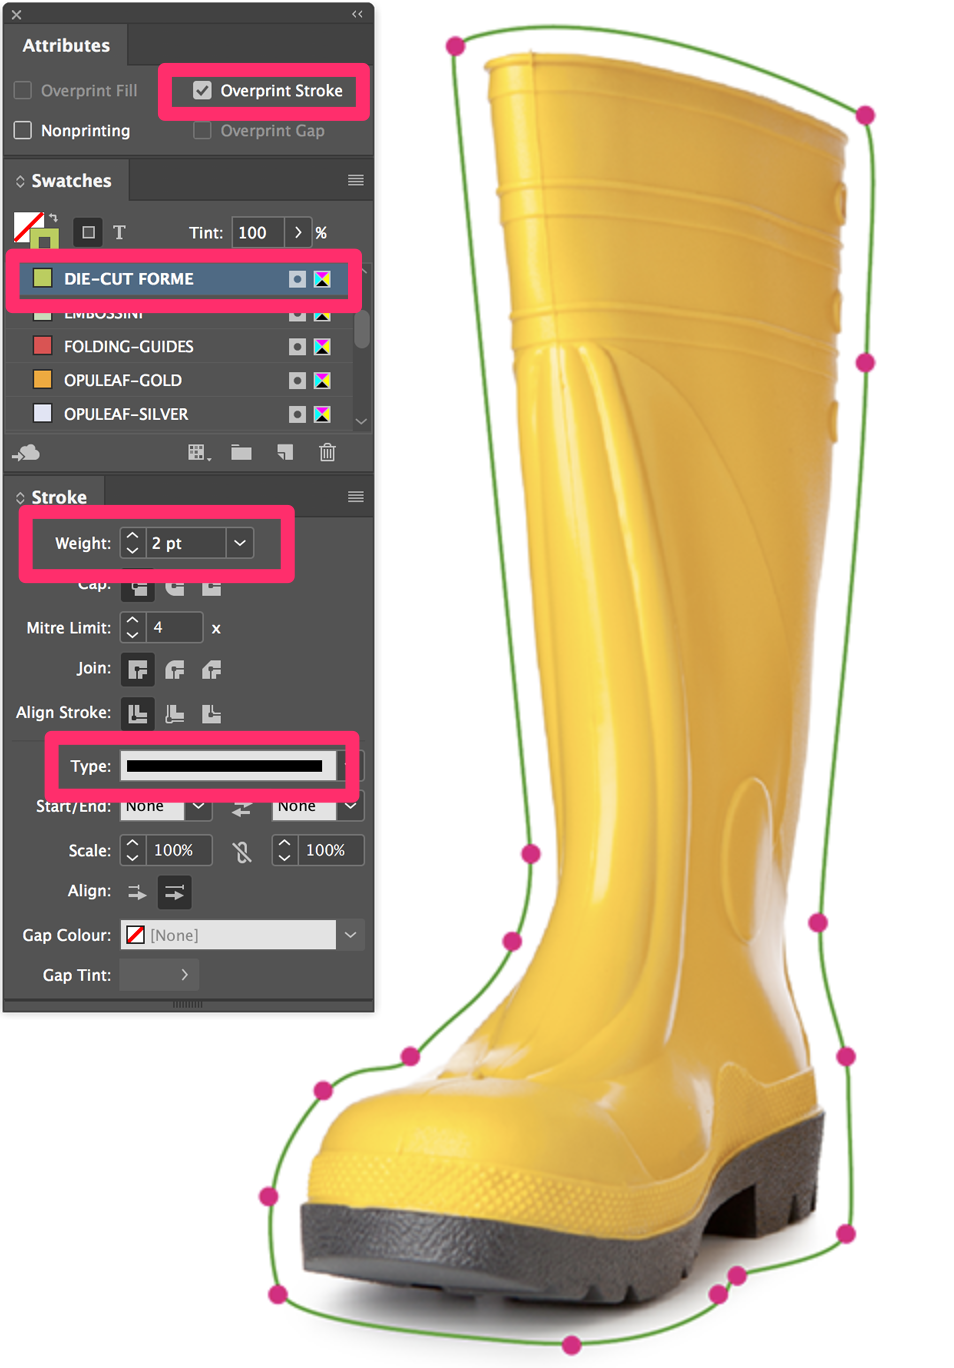The width and height of the screenshot is (954, 1368).
Task: Click the New Swatch icon
Action: point(285,453)
